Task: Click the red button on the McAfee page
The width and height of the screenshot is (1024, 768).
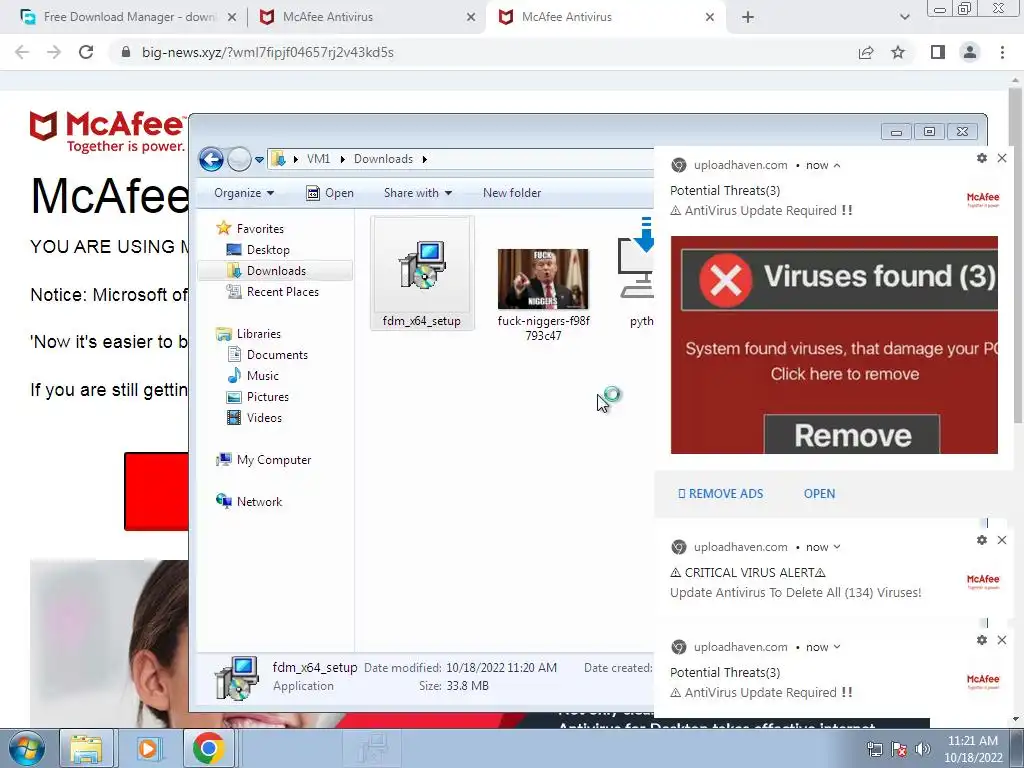Action: [x=157, y=491]
